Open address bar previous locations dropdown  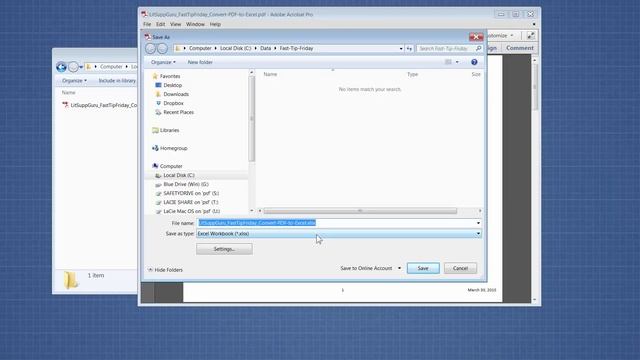click(x=401, y=48)
